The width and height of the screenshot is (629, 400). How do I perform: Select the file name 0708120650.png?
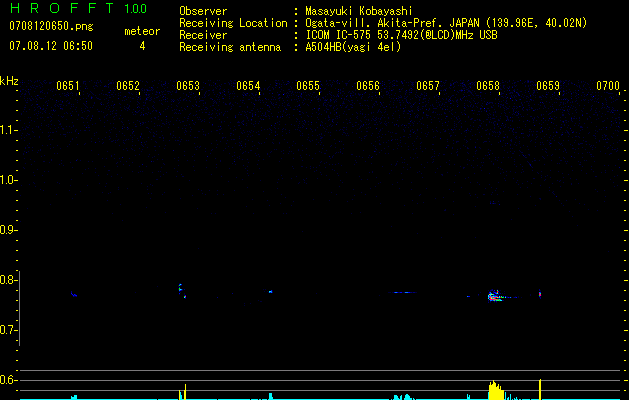tap(51, 27)
